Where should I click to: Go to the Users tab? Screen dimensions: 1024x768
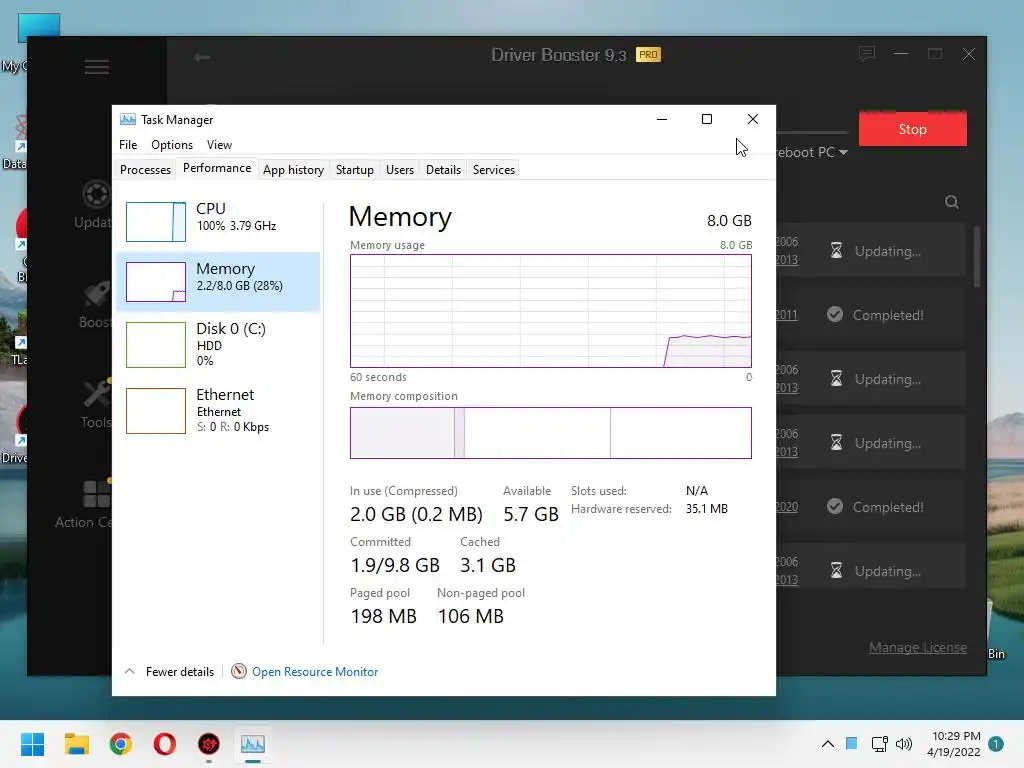400,170
